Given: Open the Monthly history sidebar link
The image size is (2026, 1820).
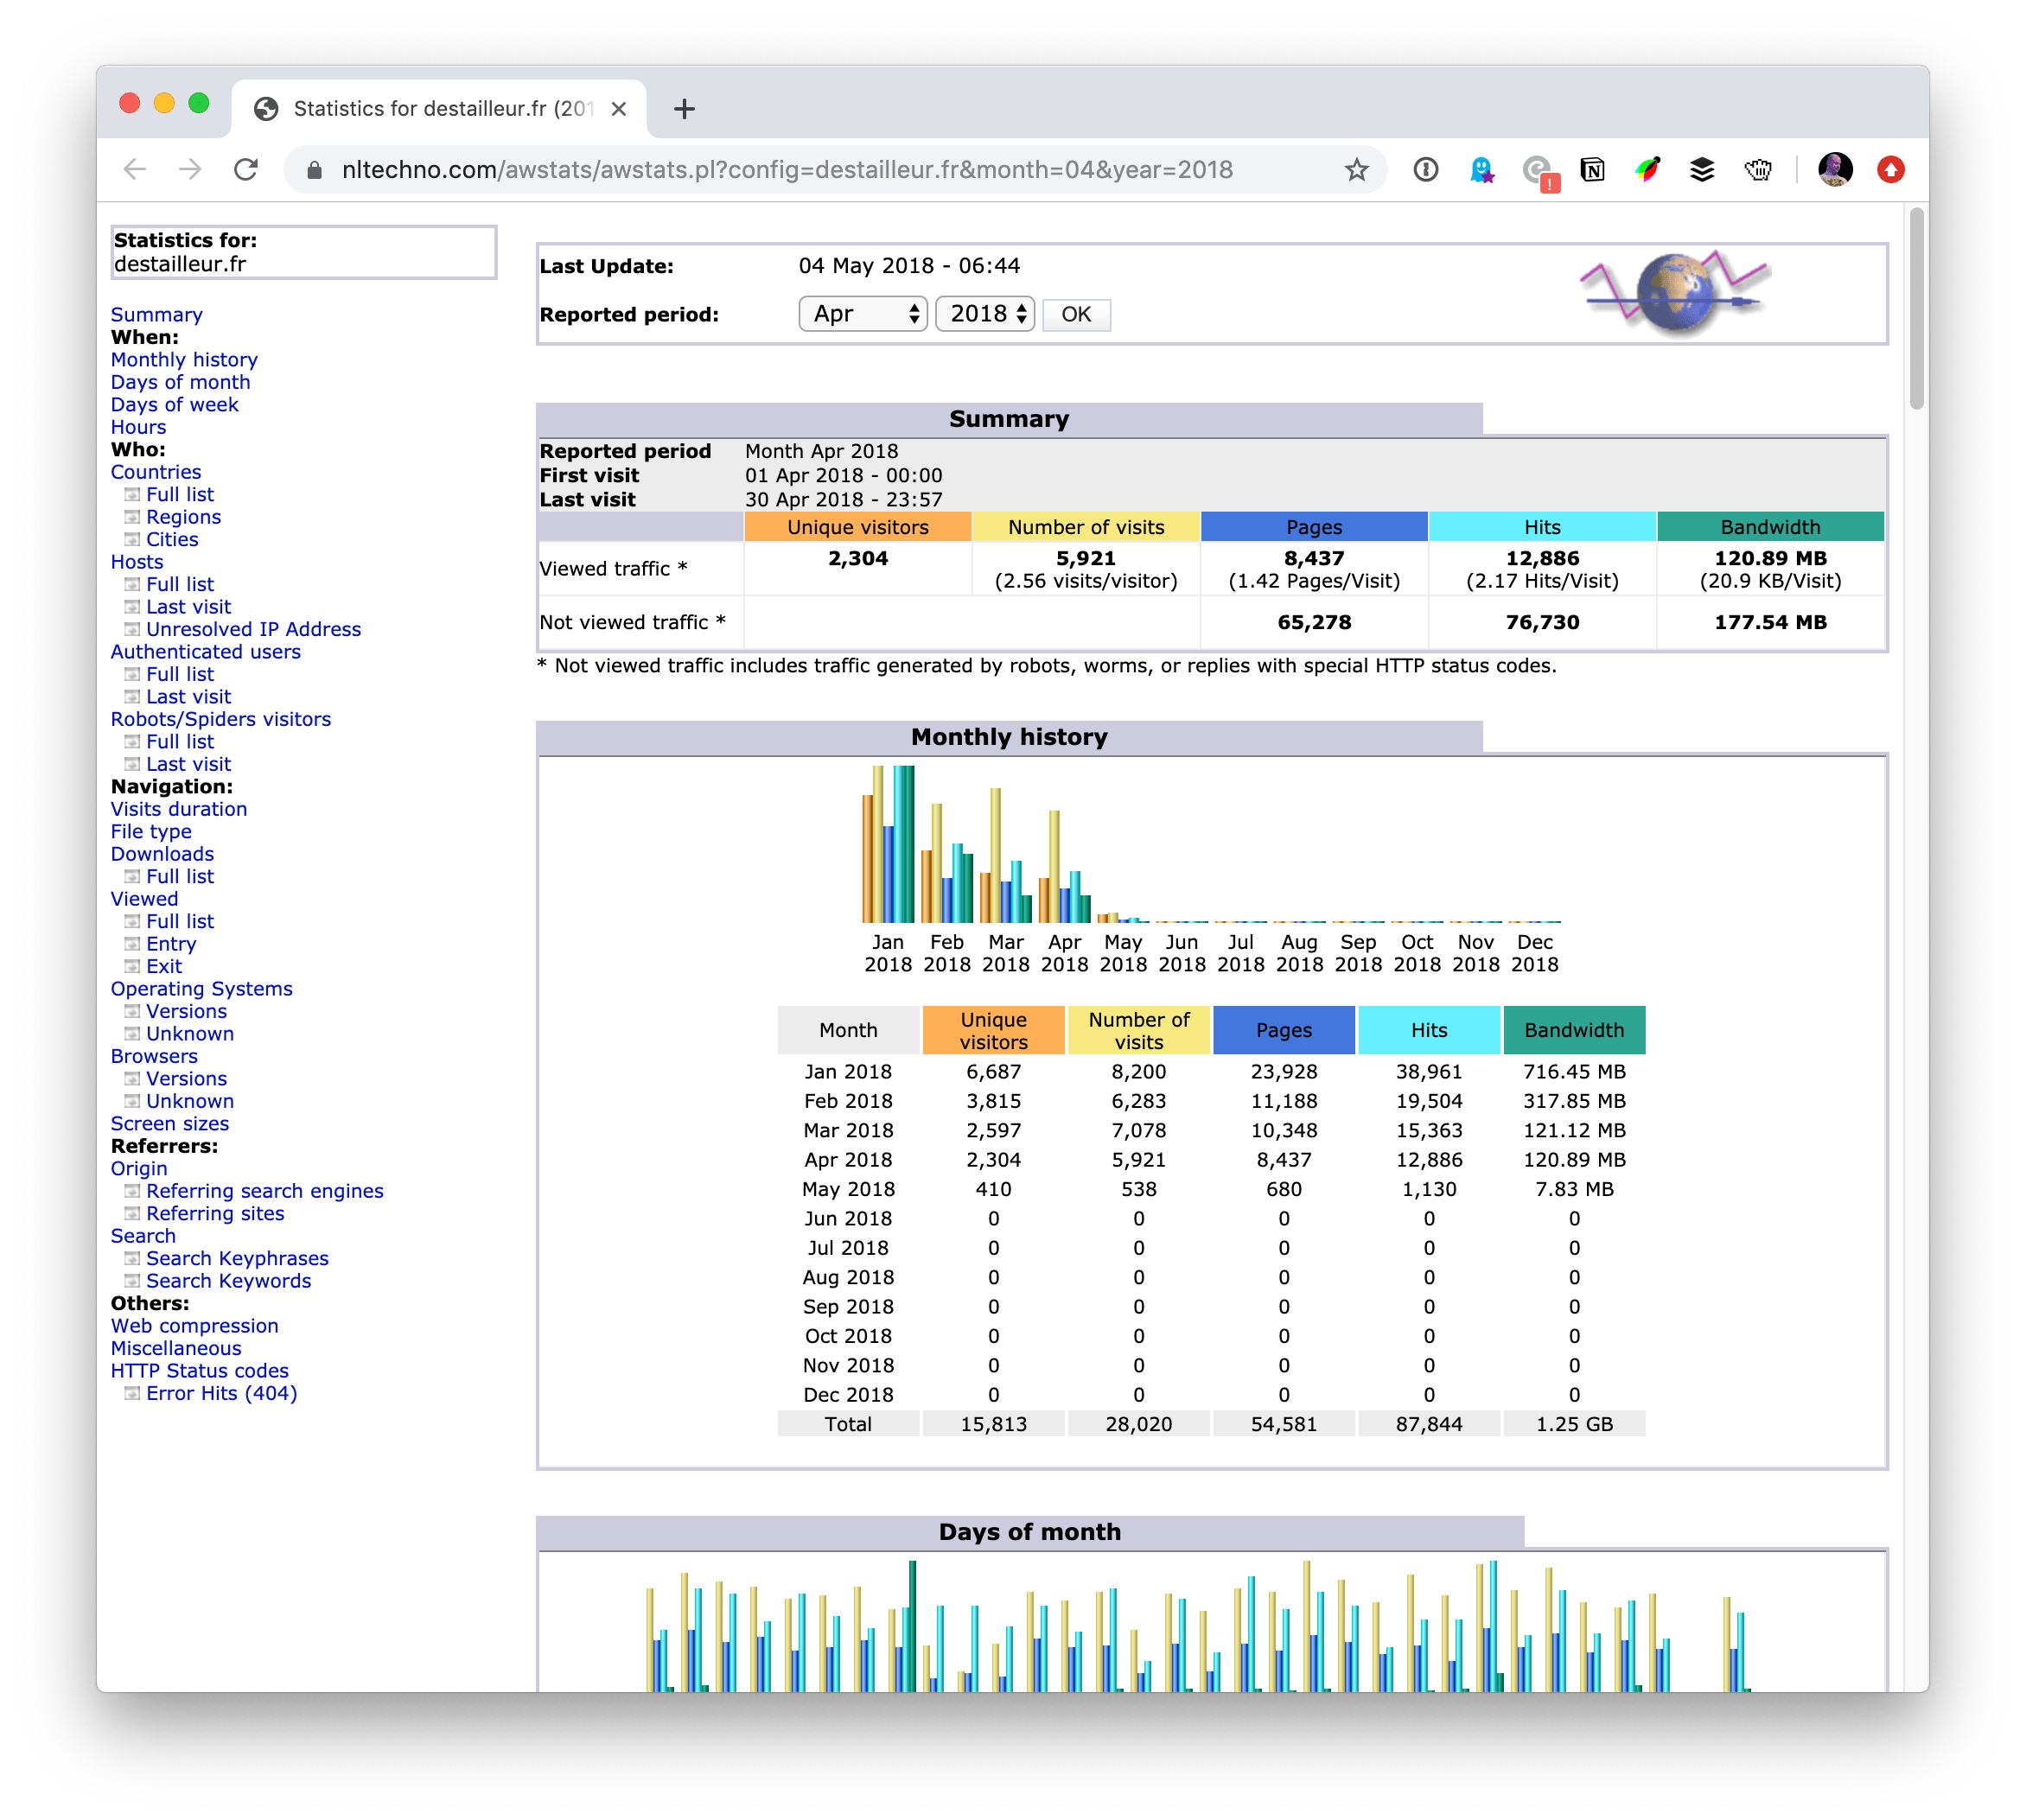Looking at the screenshot, I should [184, 360].
